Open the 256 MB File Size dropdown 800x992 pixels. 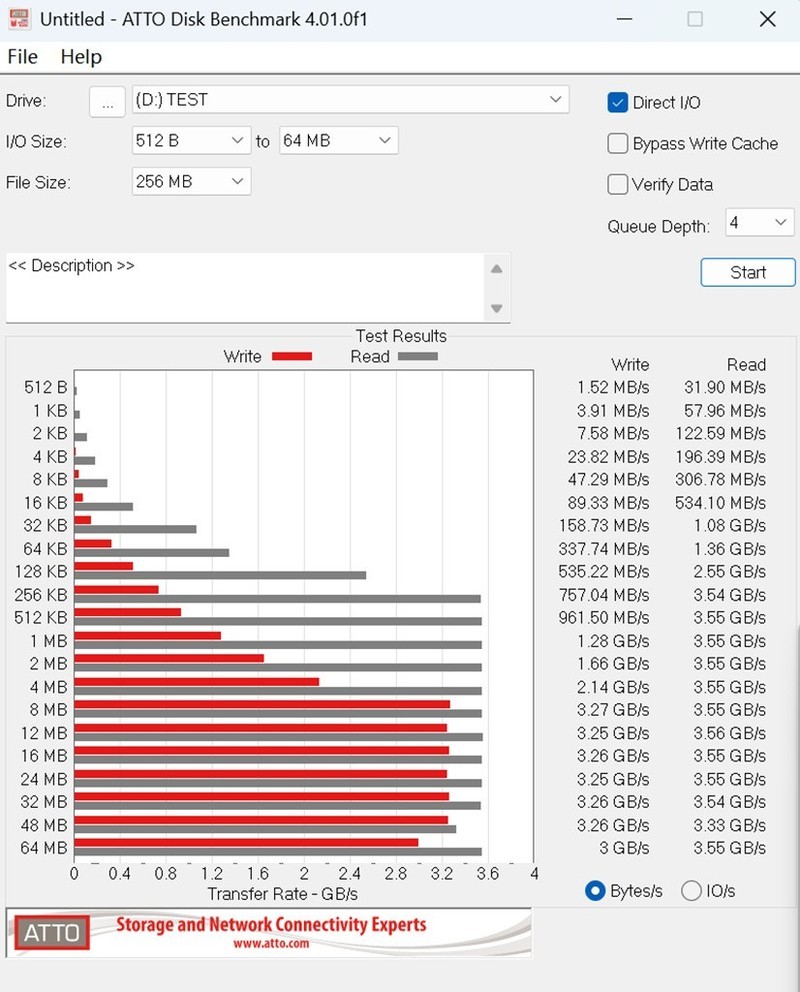click(239, 181)
